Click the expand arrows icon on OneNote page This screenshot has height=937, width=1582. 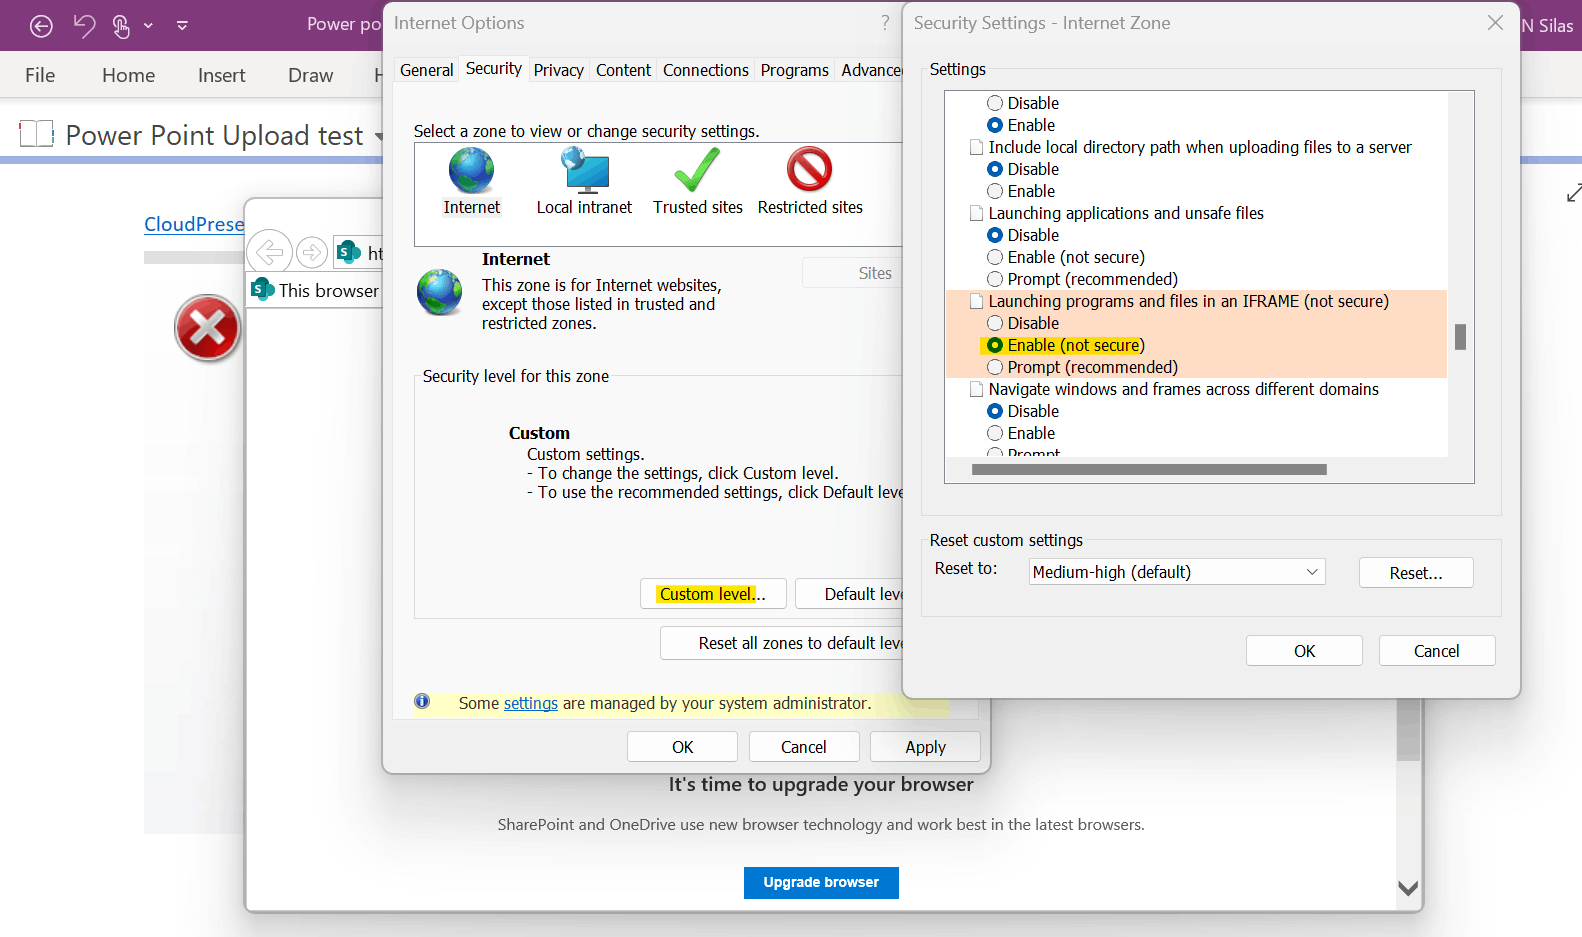tap(1573, 192)
